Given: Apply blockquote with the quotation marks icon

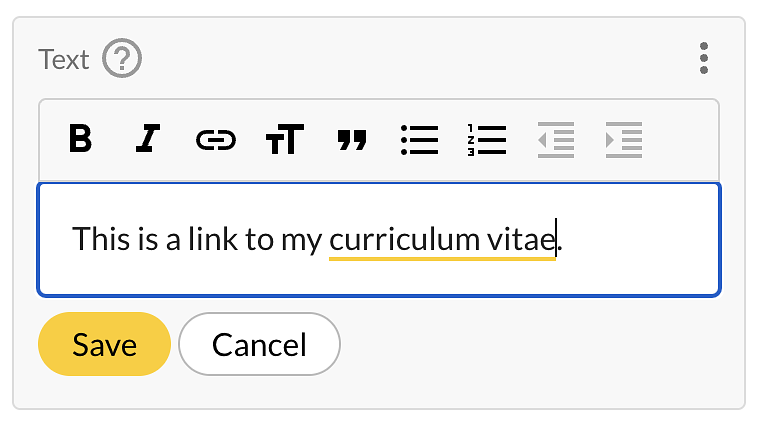Looking at the screenshot, I should pyautogui.click(x=352, y=140).
